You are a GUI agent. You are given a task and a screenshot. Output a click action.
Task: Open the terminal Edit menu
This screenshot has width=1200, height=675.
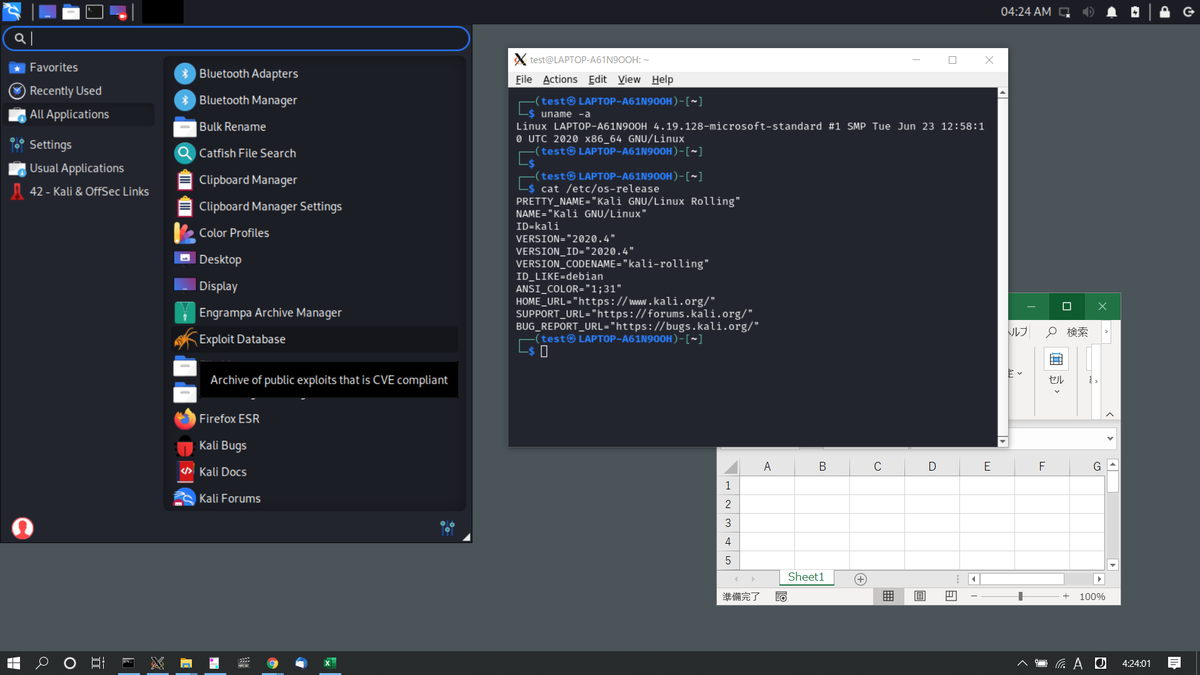[597, 79]
